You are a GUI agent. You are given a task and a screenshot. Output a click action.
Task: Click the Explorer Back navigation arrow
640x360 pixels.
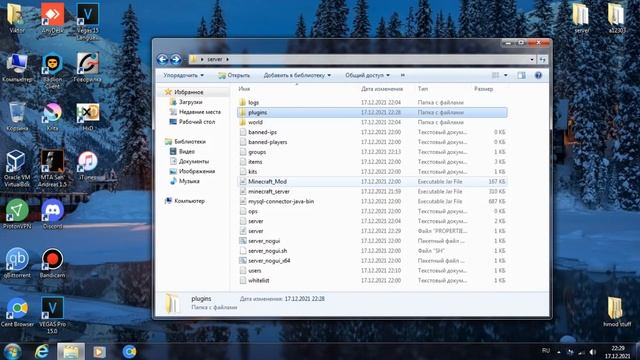point(162,60)
